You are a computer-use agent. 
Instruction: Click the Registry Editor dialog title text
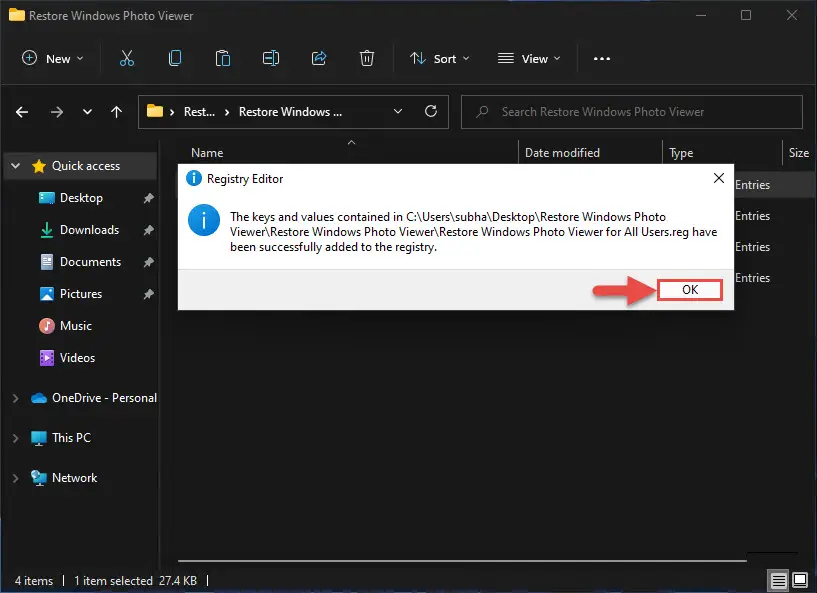click(x=245, y=179)
